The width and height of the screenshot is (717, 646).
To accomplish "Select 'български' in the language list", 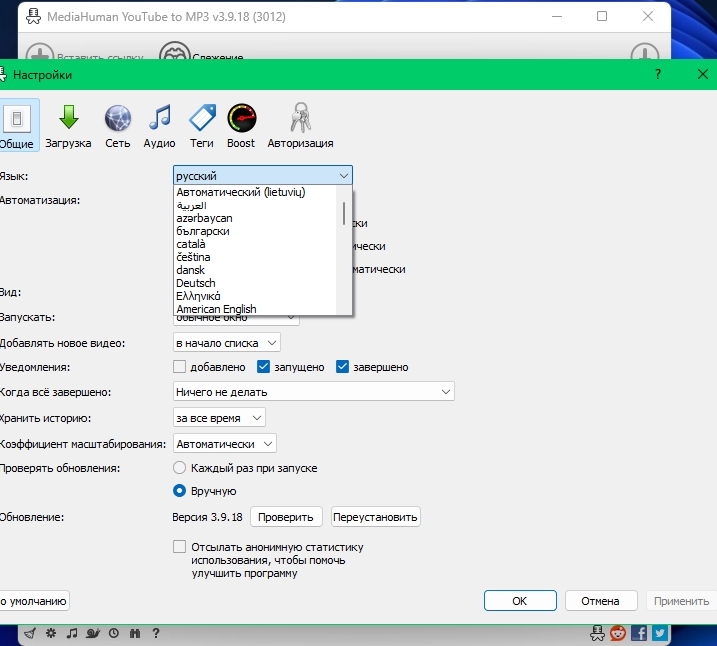I will [x=203, y=231].
